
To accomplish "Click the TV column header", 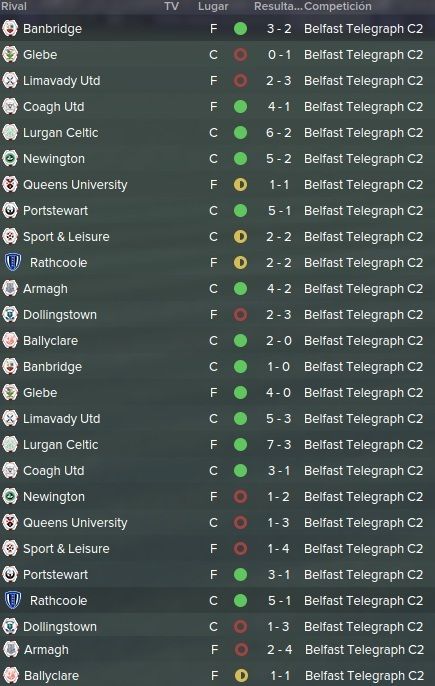I will 172,6.
